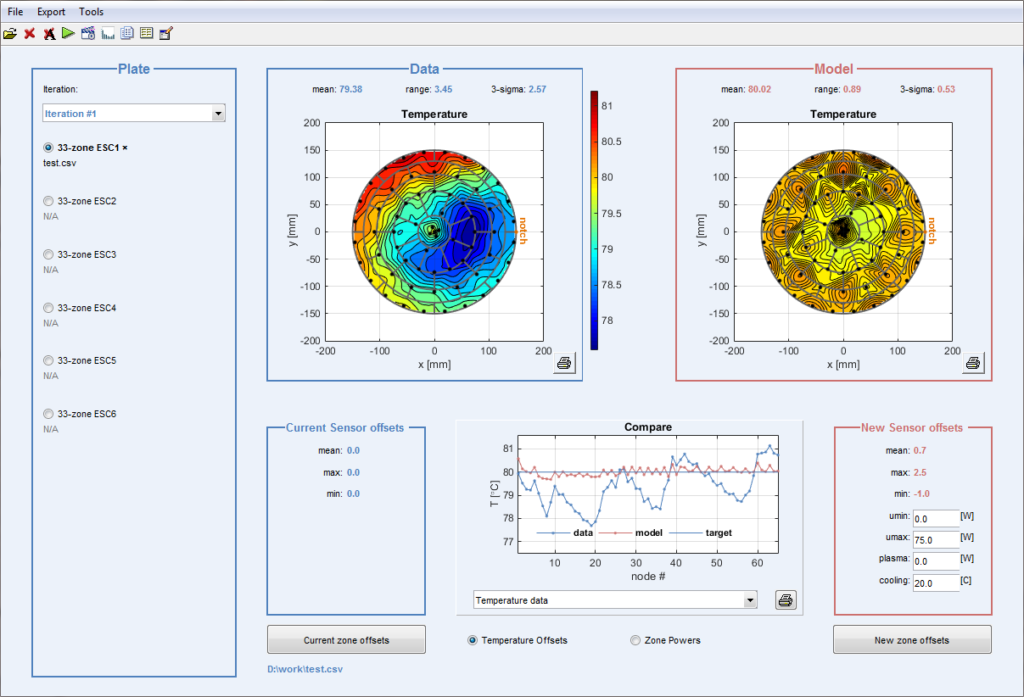Click the plain red X toolbar icon
The image size is (1024, 697).
pos(29,33)
